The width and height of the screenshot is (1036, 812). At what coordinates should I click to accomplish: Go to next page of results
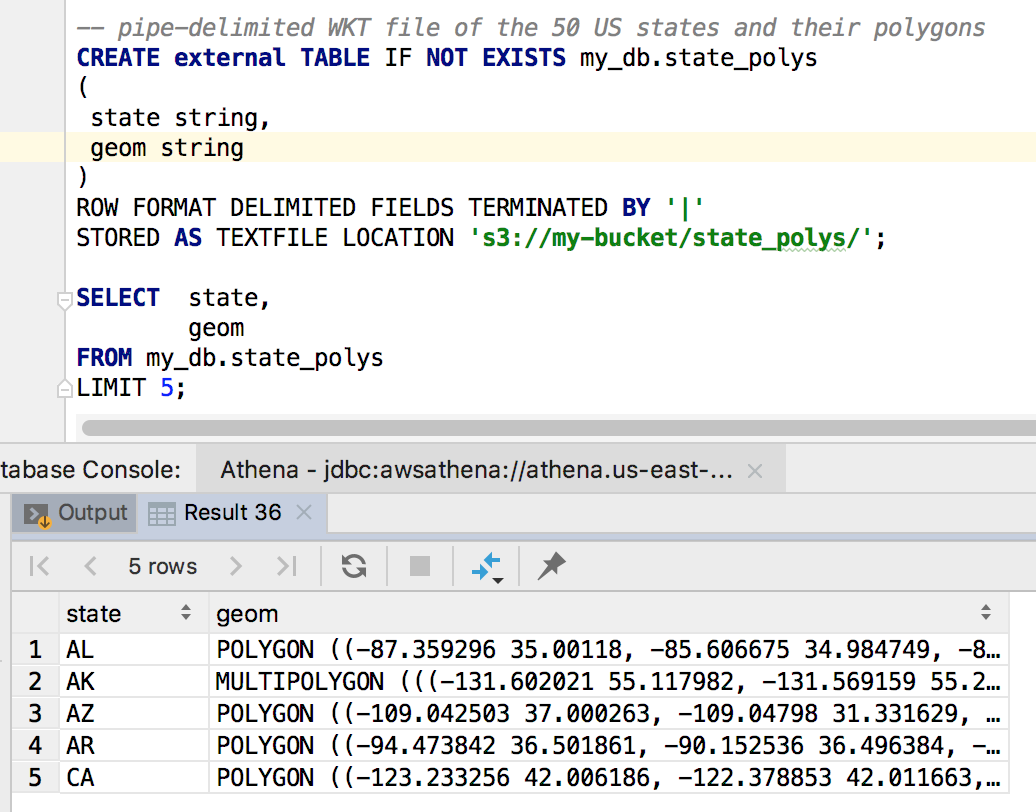235,566
